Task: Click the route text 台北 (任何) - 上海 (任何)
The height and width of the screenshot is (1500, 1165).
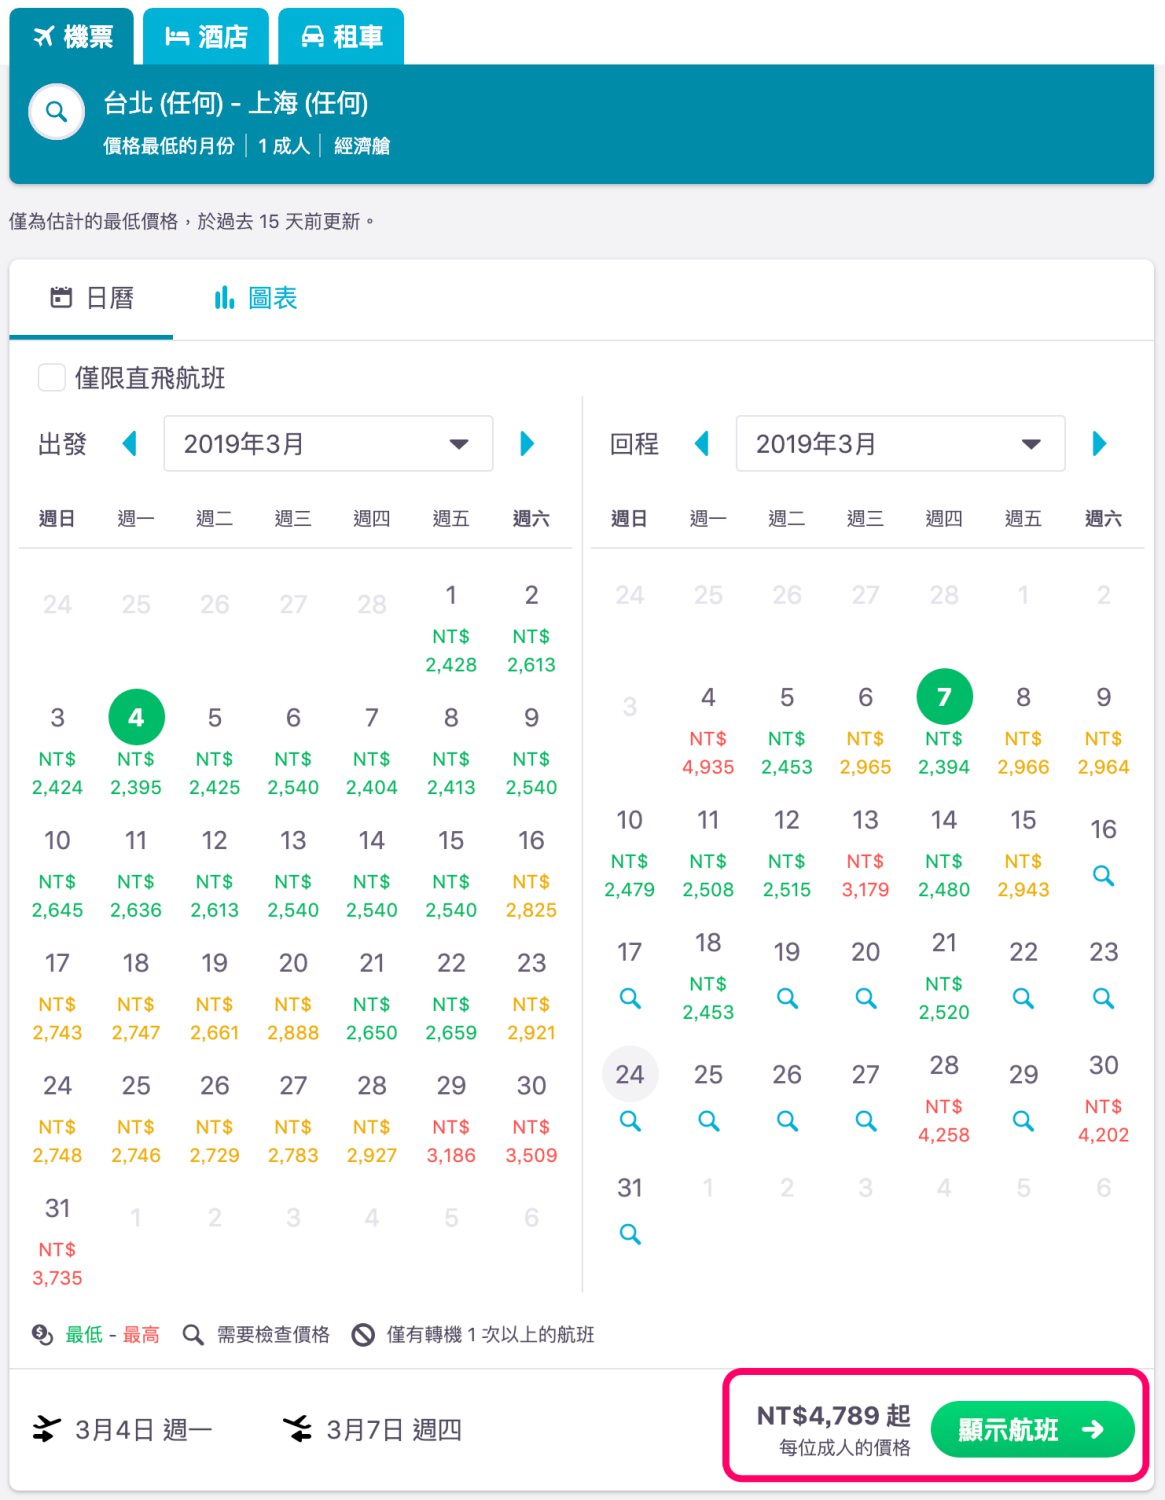Action: pos(236,103)
